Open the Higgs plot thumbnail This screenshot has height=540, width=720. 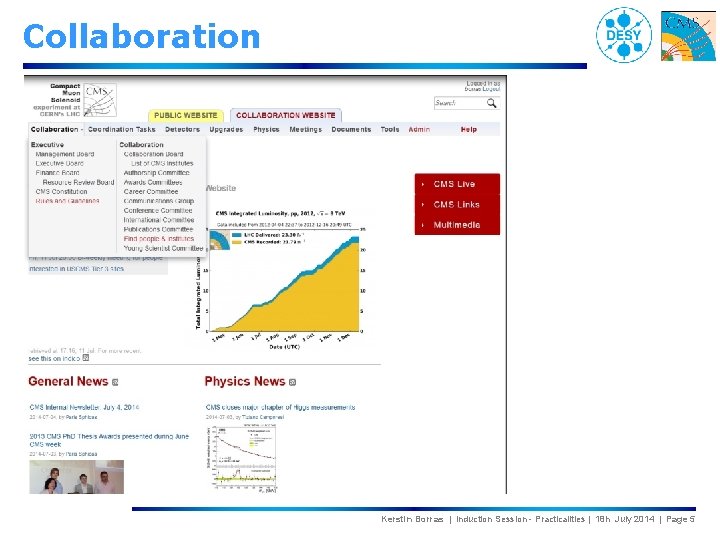(x=242, y=459)
